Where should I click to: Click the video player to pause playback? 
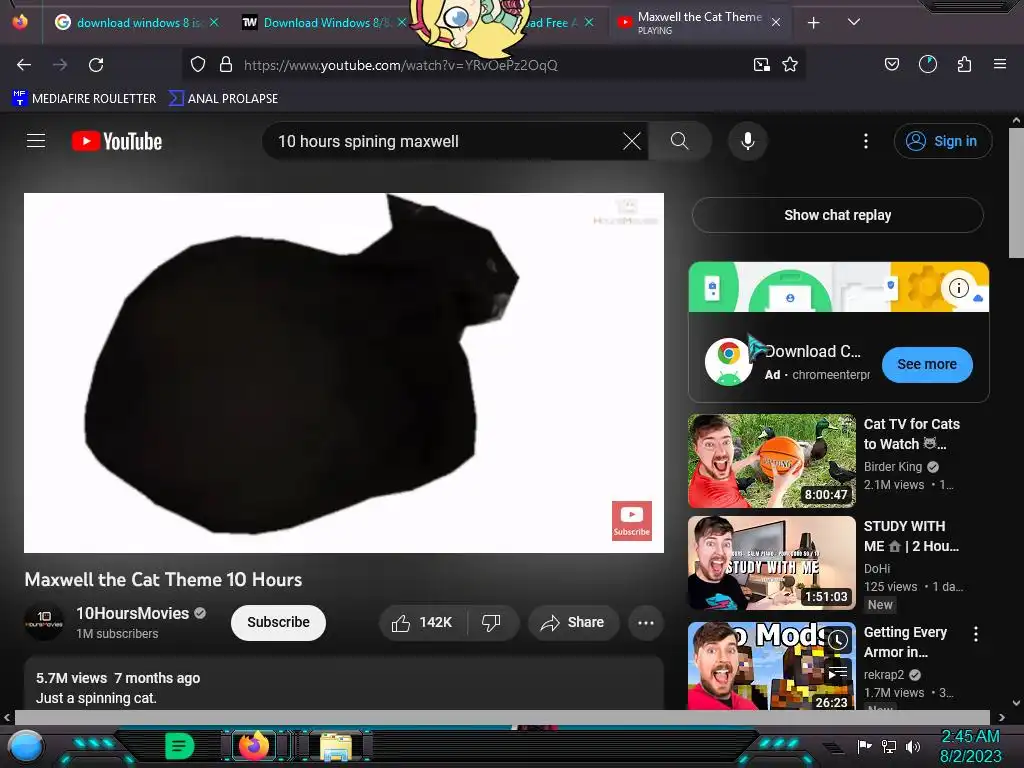(344, 372)
